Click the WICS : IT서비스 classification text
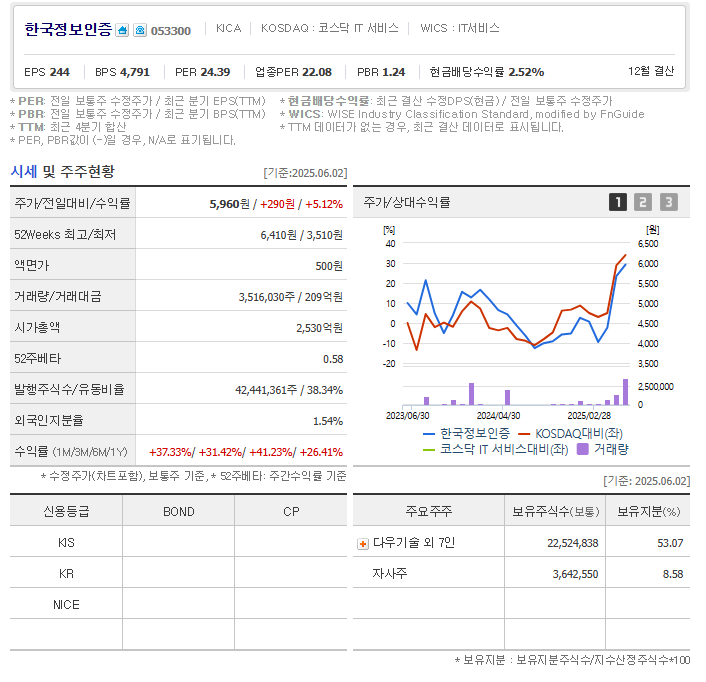706x682 pixels. click(460, 28)
